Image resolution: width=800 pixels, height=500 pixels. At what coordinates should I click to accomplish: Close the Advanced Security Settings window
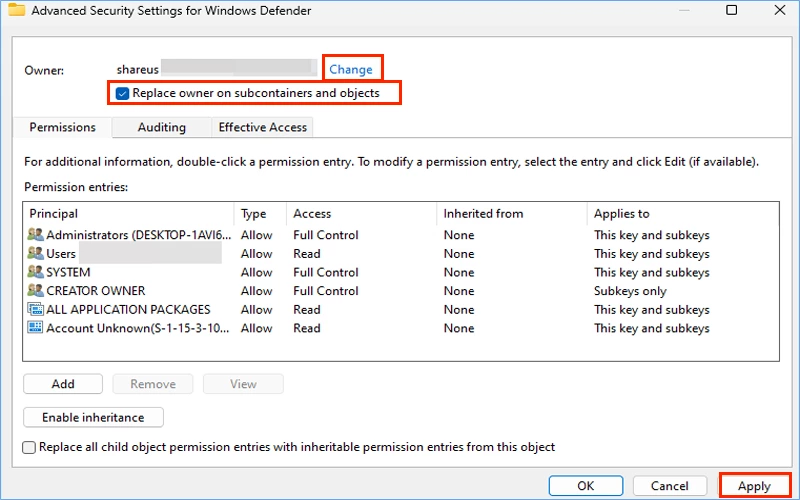(780, 10)
